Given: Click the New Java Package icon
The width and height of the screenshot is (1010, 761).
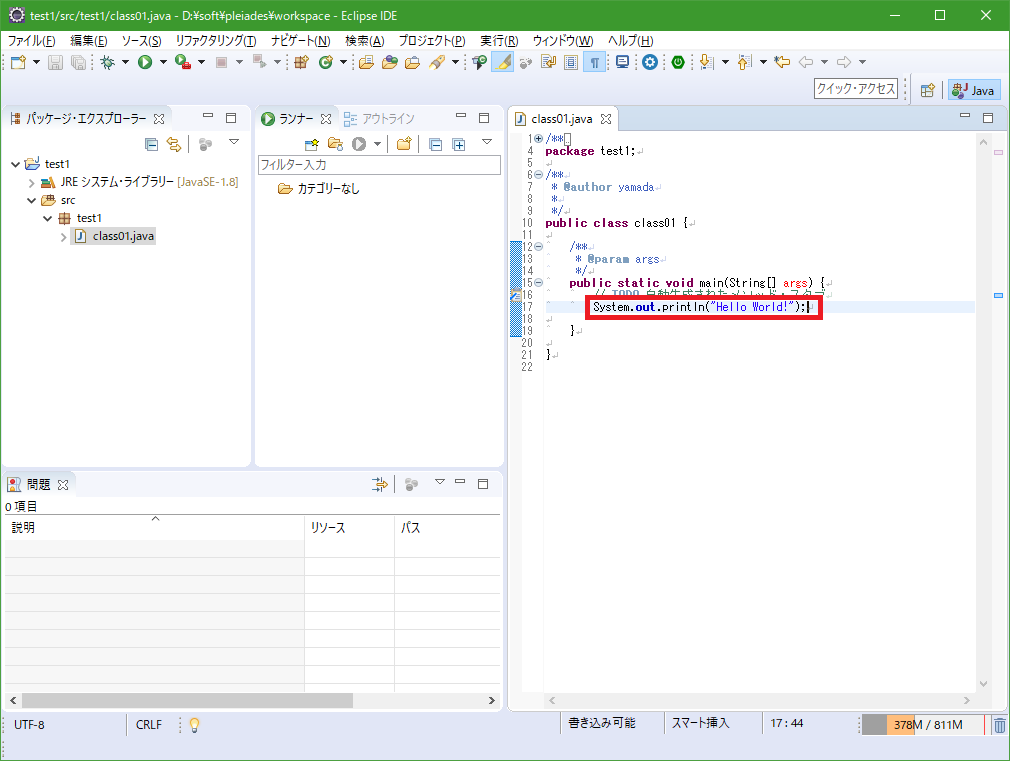Looking at the screenshot, I should click(x=301, y=63).
